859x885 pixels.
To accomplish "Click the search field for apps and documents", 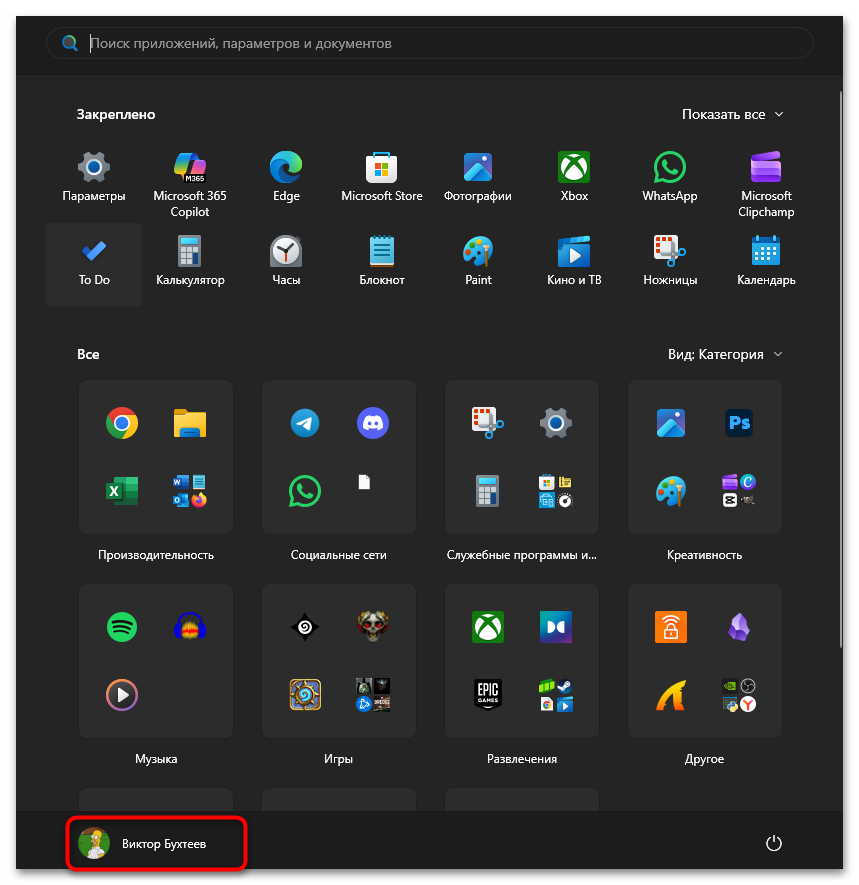I will pos(430,43).
